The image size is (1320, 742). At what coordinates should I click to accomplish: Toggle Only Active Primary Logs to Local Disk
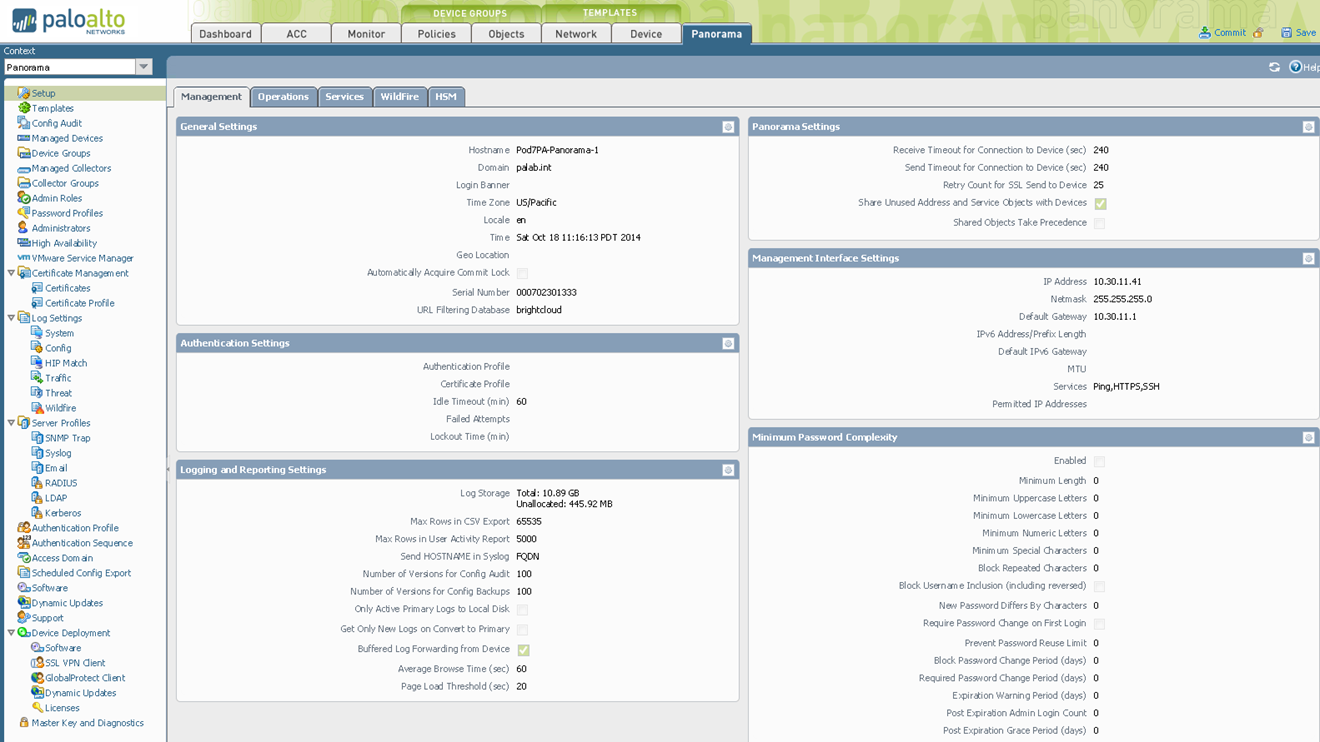[522, 610]
